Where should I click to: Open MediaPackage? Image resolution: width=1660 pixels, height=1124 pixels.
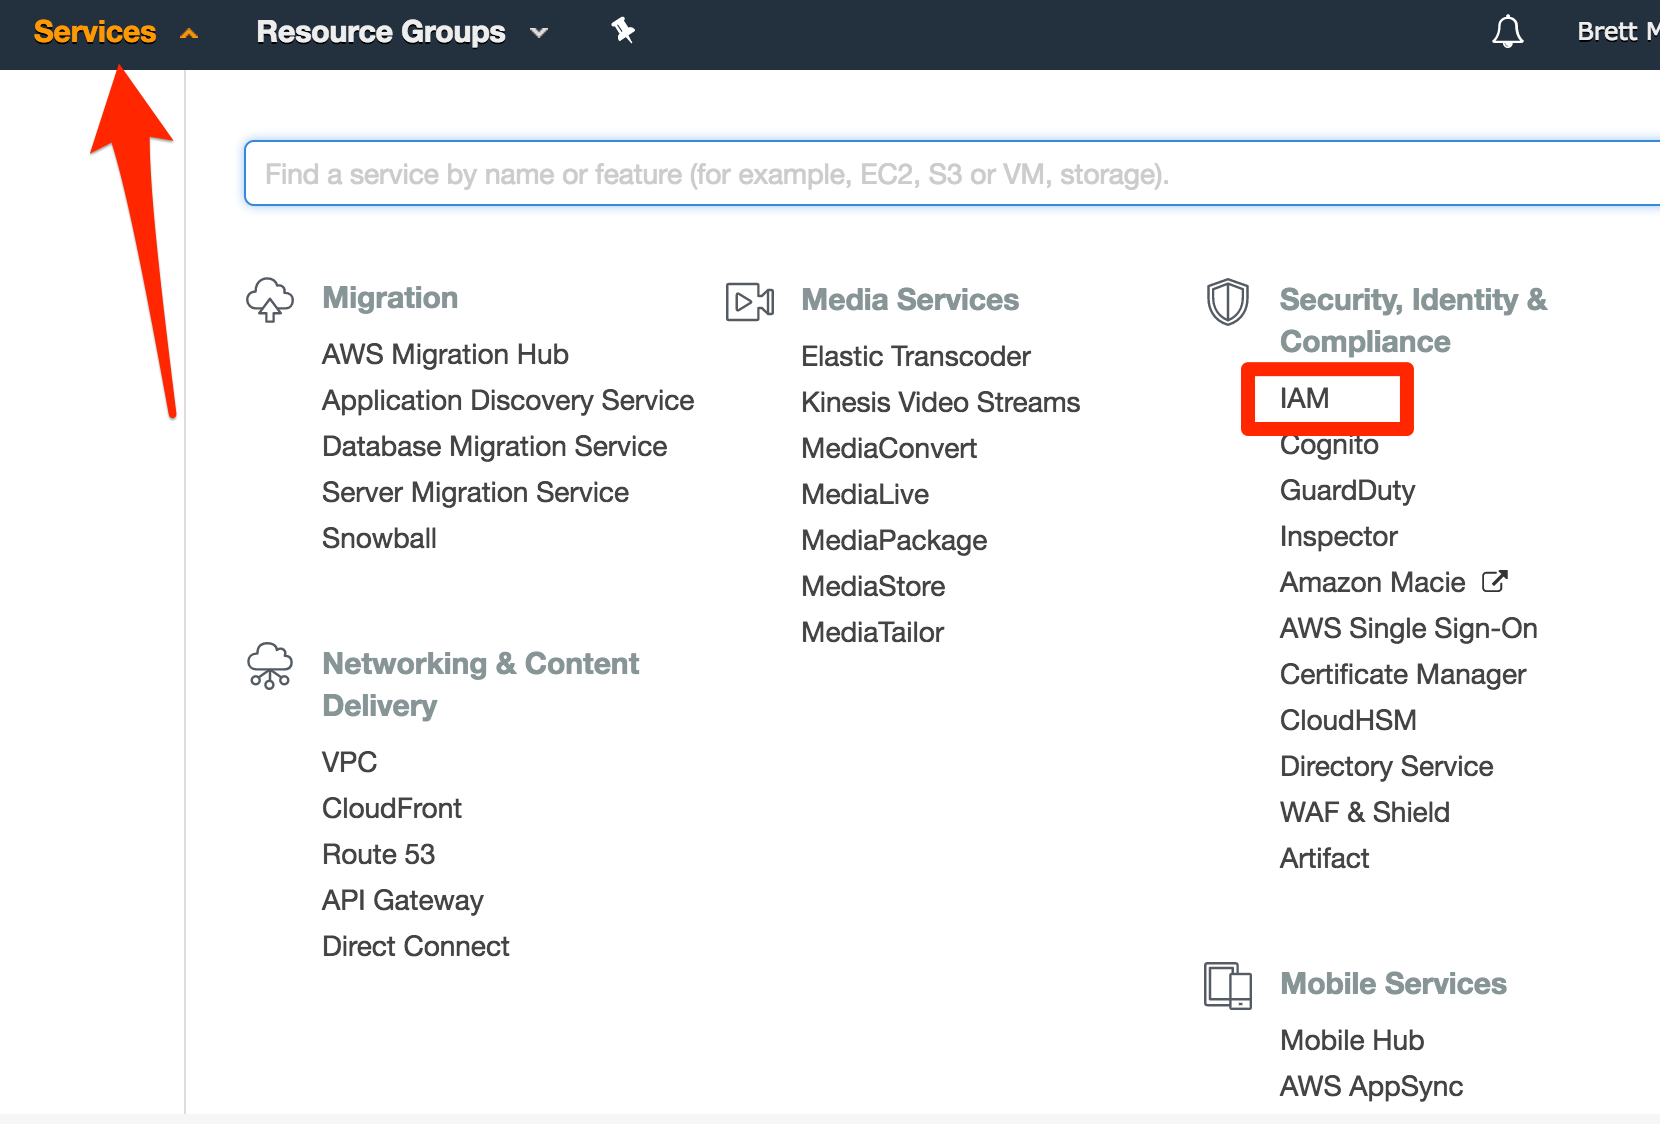pos(894,540)
